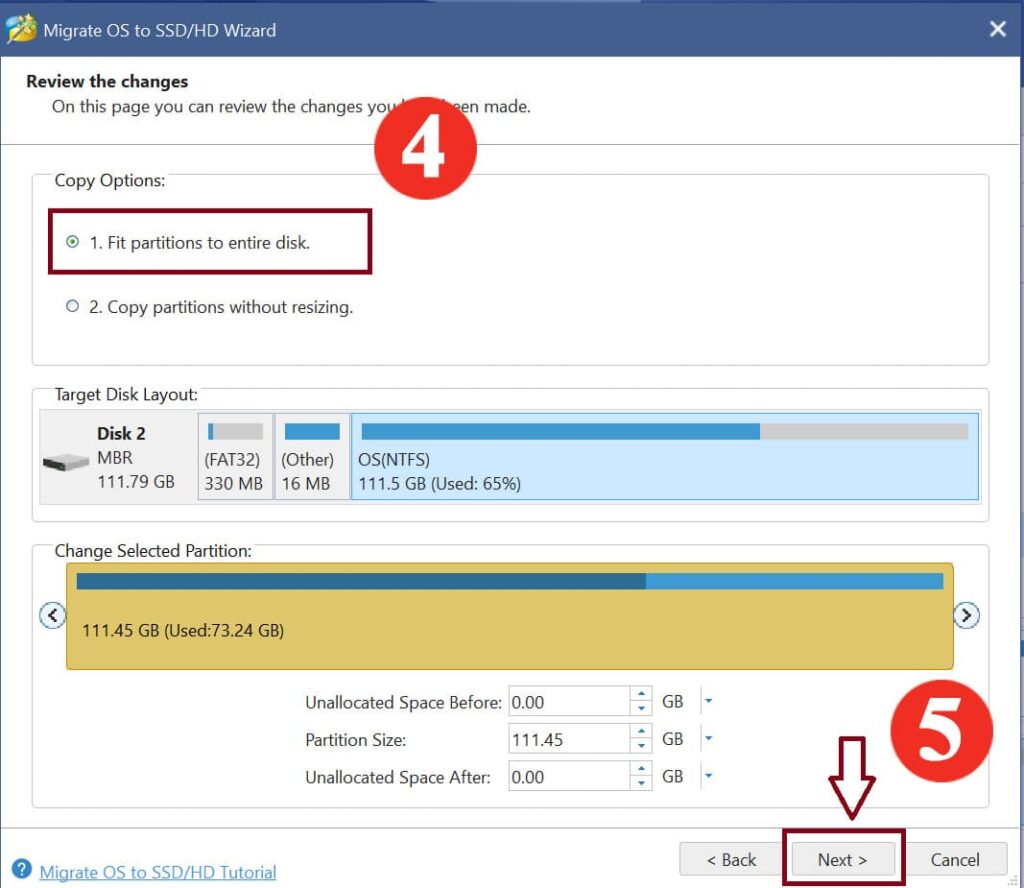Open the Migrate OS to SSD/HD Tutorial link
Viewport: 1024px width, 888px height.
coord(158,872)
